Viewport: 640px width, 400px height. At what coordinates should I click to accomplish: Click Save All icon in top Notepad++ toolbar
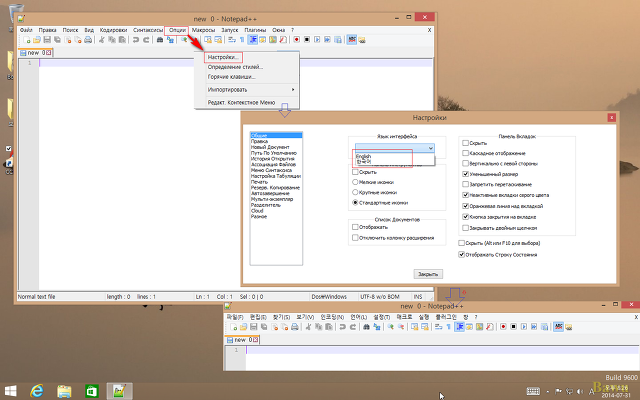(x=57, y=40)
